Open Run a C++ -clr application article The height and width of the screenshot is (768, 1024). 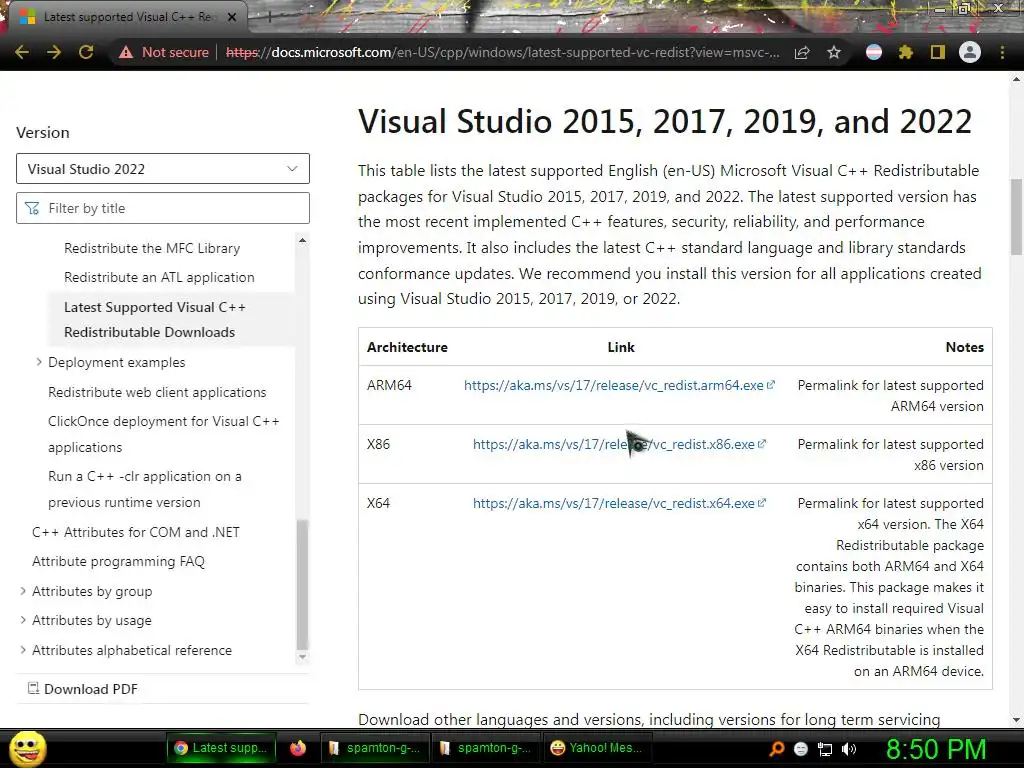click(145, 489)
